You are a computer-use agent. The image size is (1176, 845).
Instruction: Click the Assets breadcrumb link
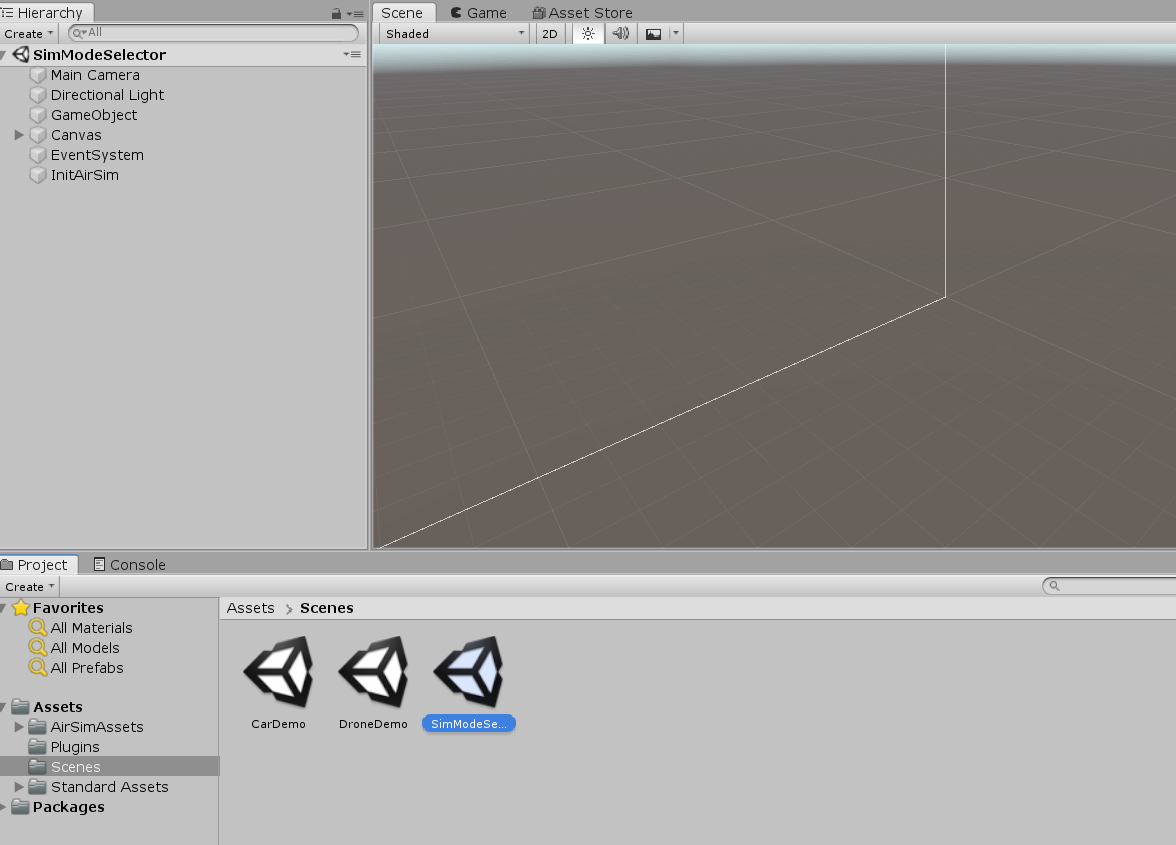(x=250, y=607)
